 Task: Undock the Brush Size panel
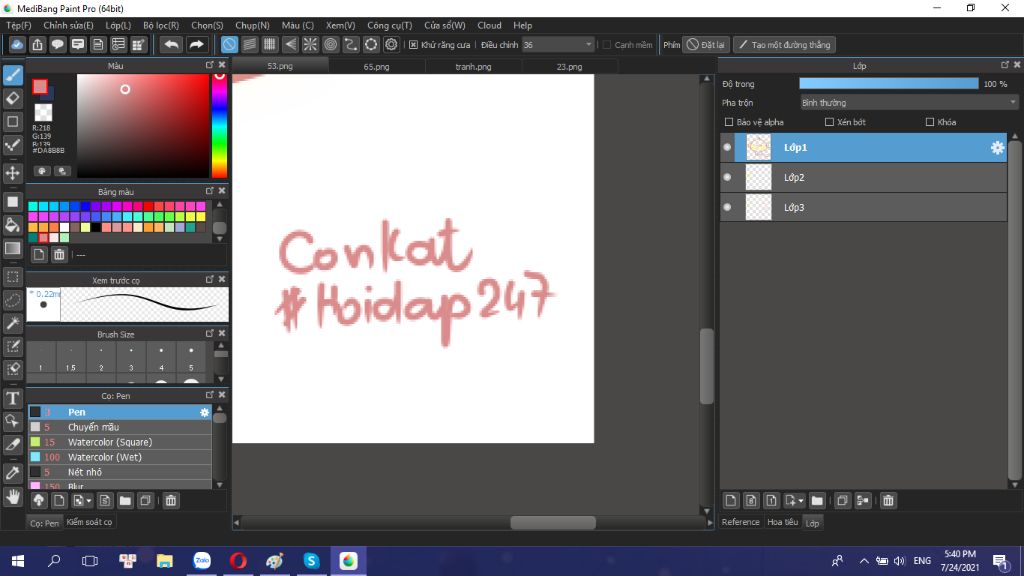tap(210, 334)
